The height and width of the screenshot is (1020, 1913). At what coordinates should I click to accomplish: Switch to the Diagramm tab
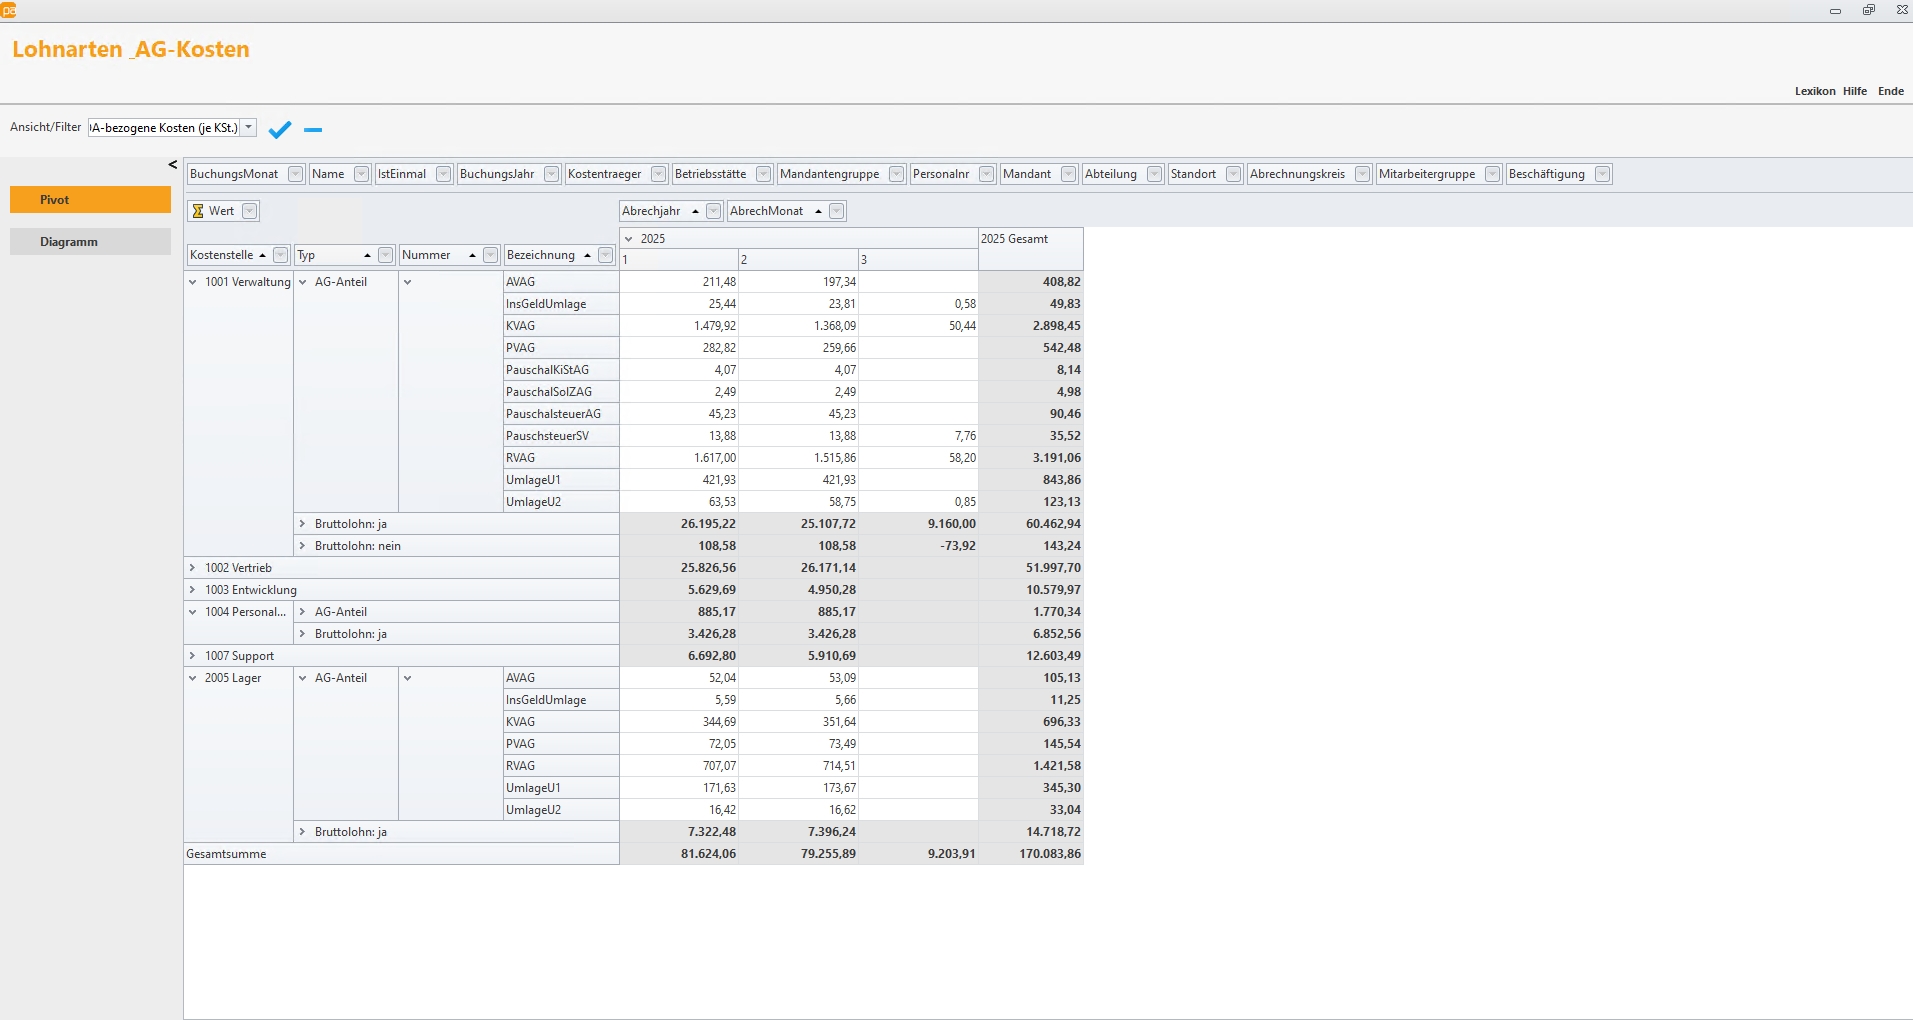pos(90,242)
